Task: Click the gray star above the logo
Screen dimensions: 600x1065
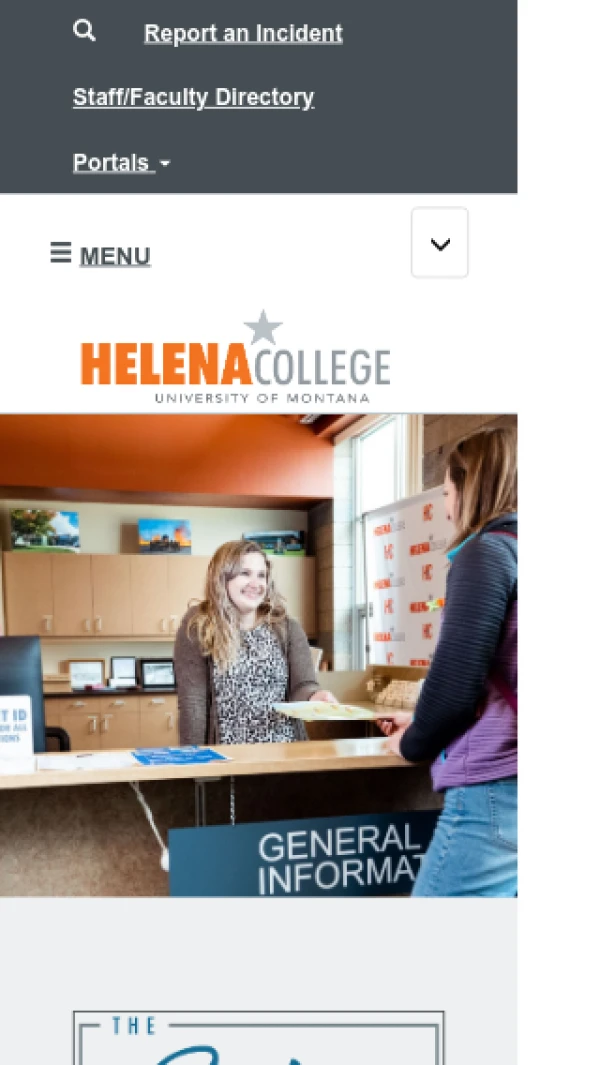Action: pos(263,327)
